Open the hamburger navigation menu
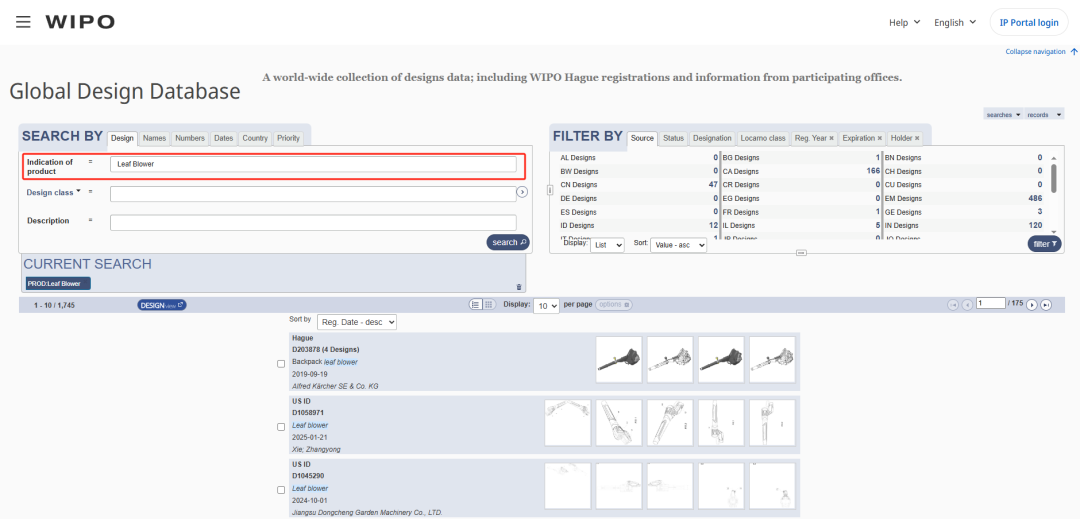The height and width of the screenshot is (519, 1080). pos(23,22)
